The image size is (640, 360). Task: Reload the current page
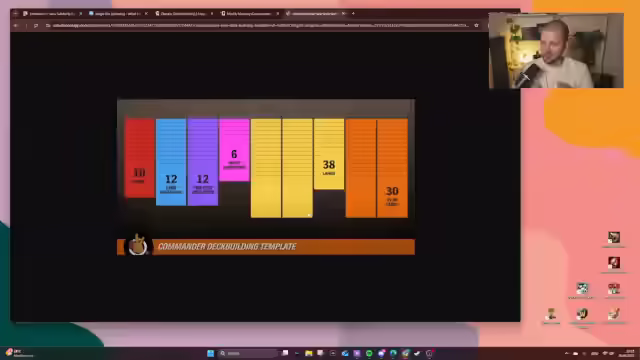pyautogui.click(x=36, y=25)
